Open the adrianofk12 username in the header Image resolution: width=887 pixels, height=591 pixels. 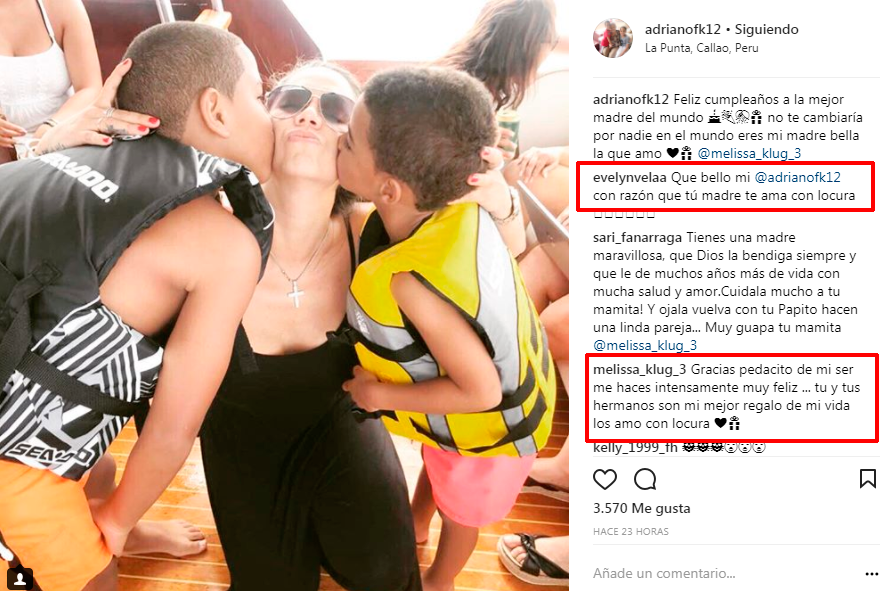(683, 29)
